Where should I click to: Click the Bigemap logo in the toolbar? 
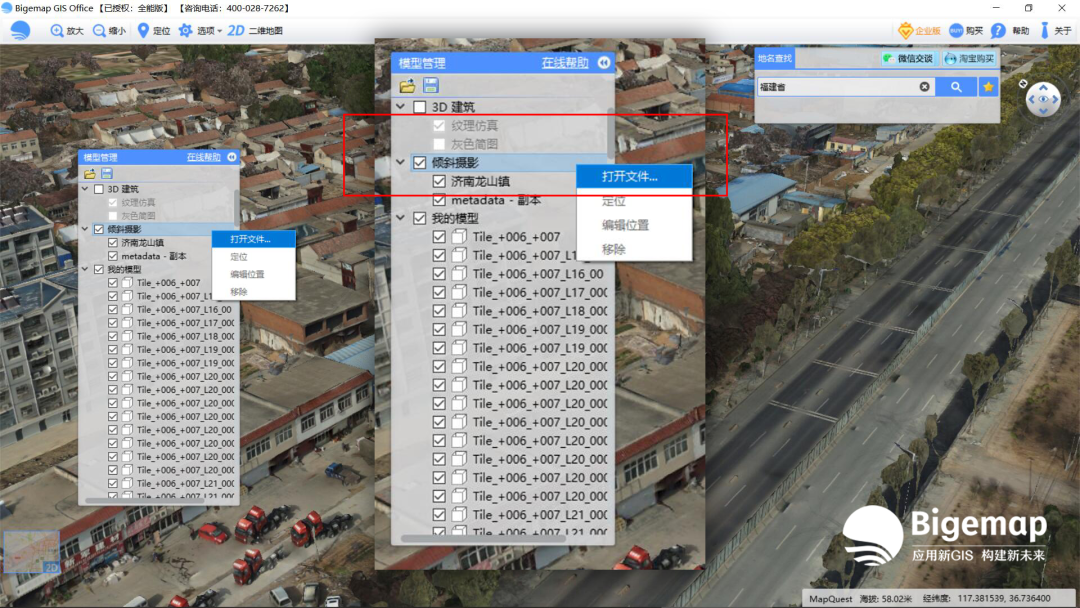coord(20,30)
